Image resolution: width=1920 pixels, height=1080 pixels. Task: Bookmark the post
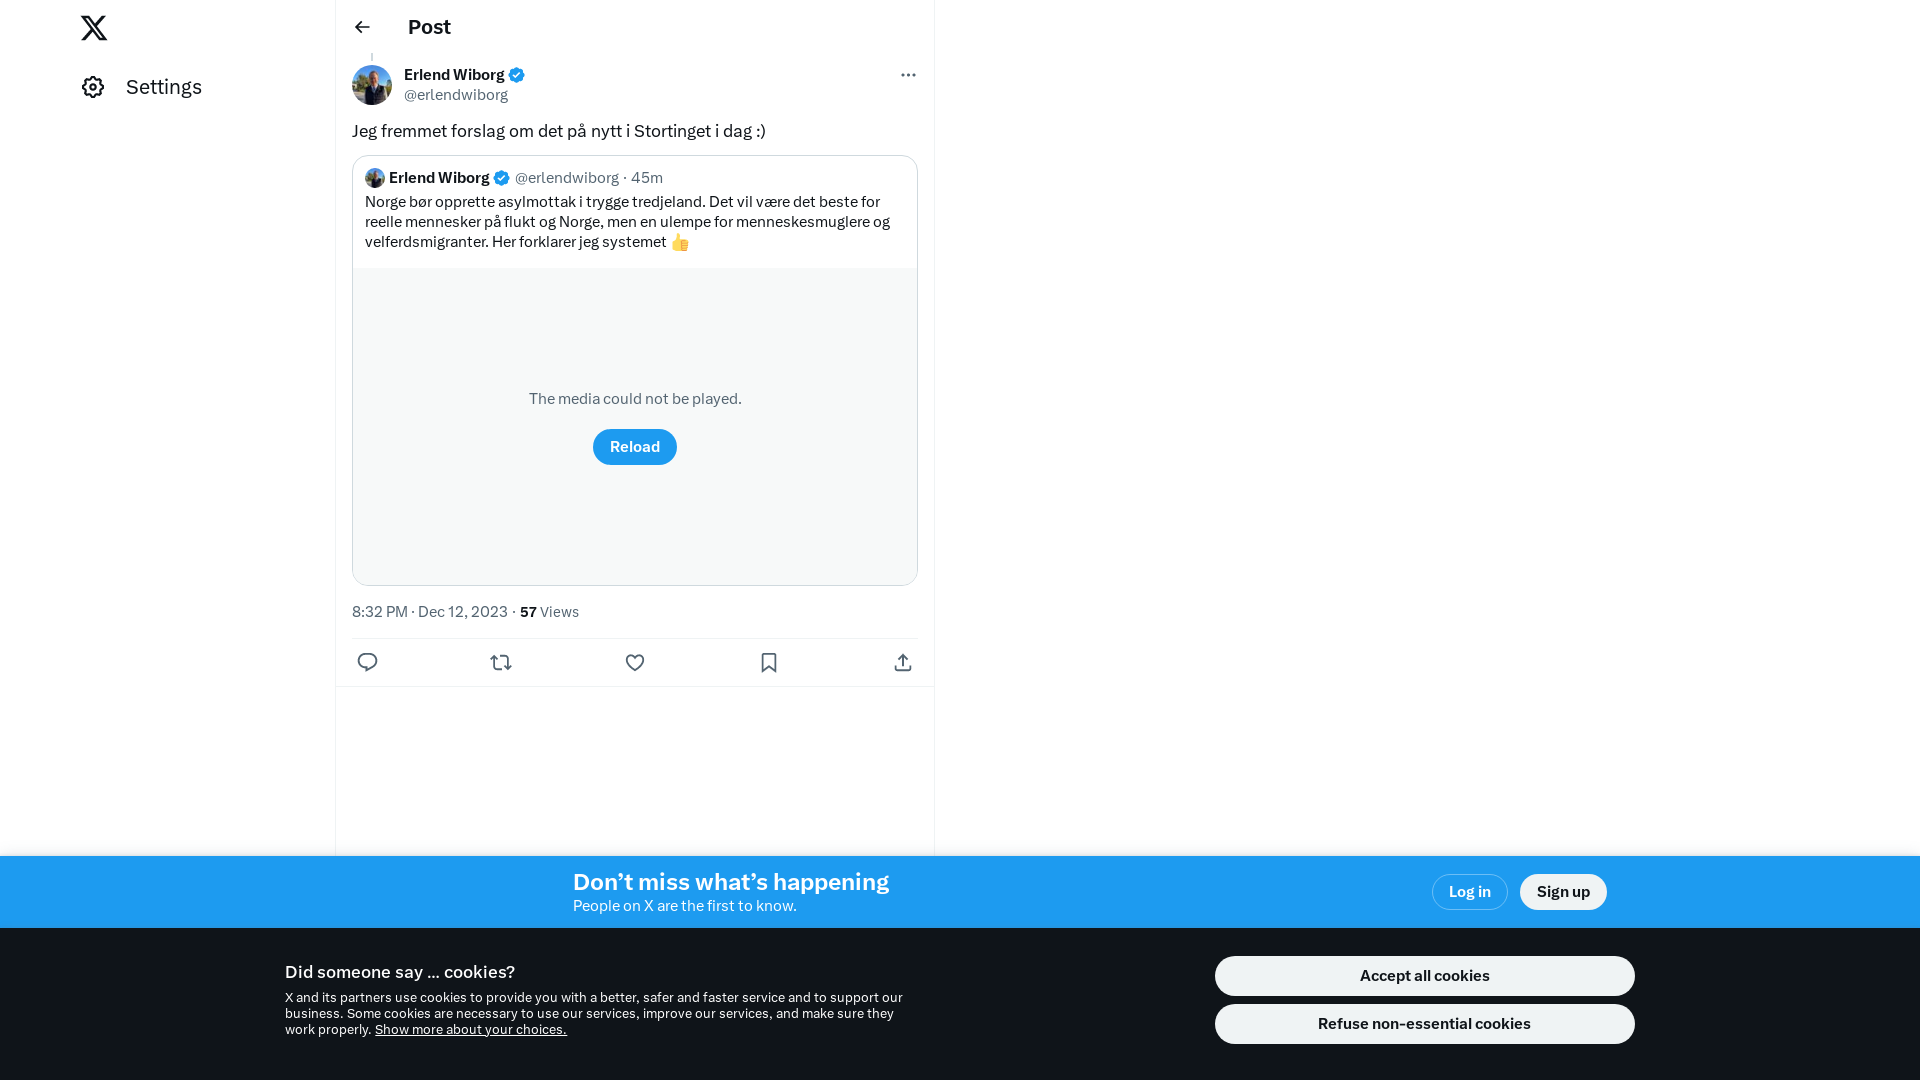769,662
